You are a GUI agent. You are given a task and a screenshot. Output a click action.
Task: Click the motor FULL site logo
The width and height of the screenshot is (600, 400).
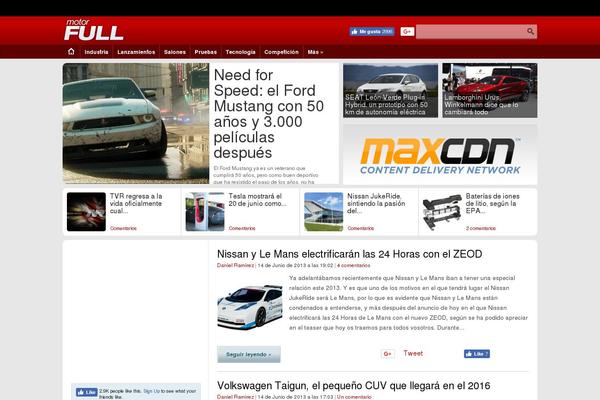(94, 30)
